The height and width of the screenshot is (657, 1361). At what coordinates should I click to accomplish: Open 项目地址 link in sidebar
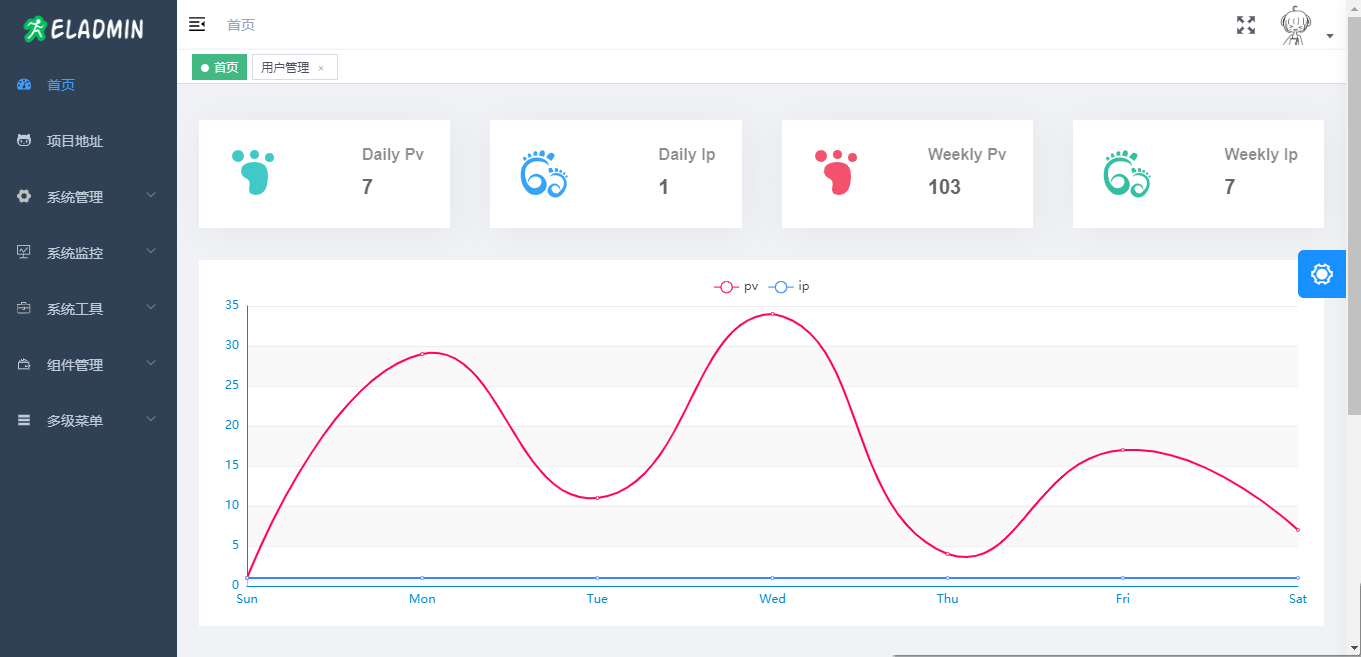pos(75,141)
